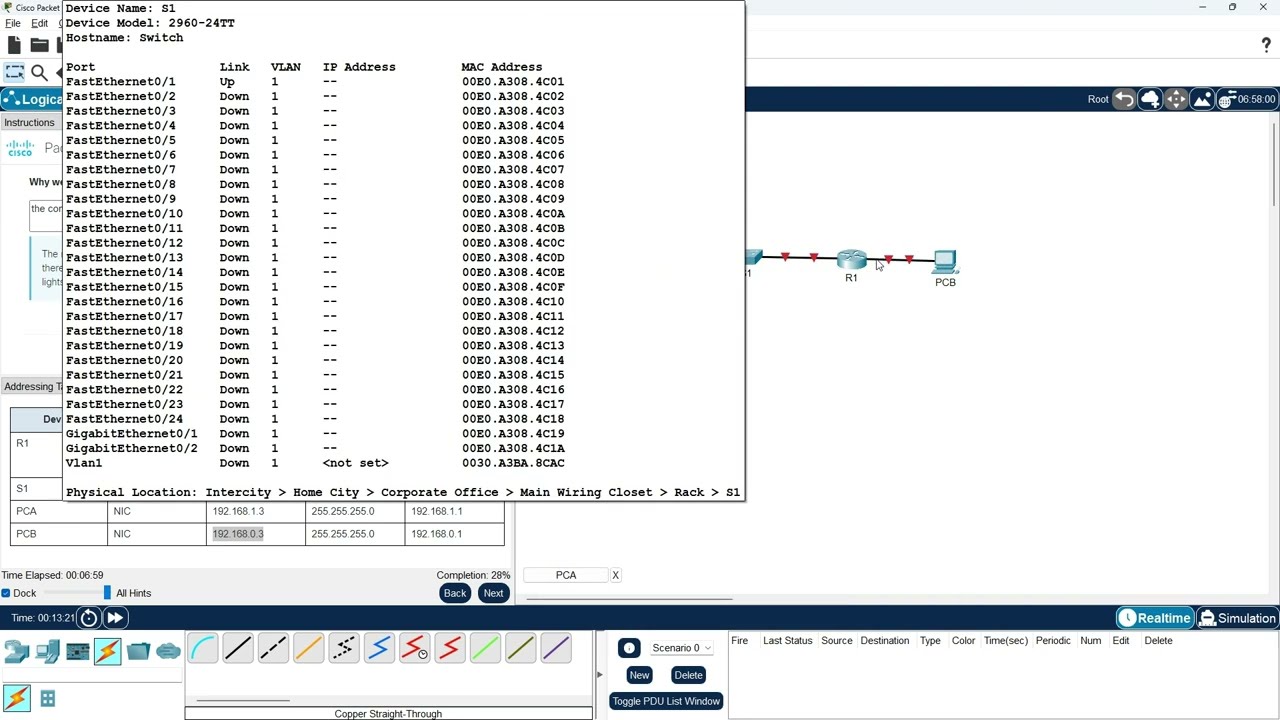The width and height of the screenshot is (1280, 720).
Task: Select the PCA tab
Action: [x=566, y=575]
